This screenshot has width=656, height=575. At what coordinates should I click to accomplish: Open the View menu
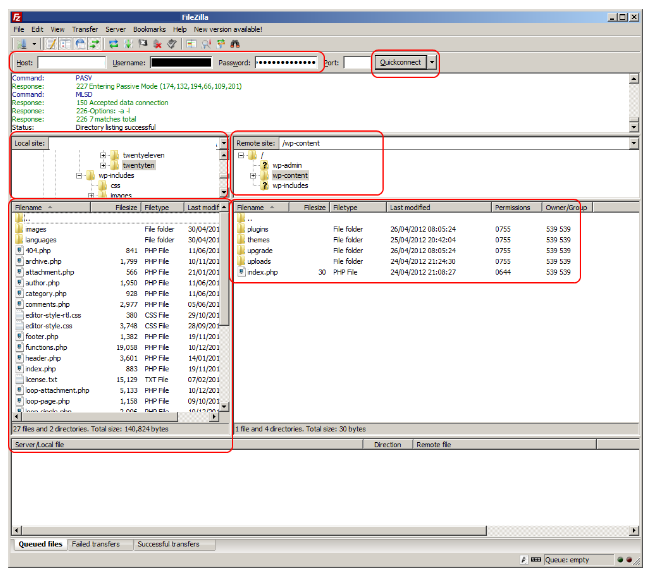point(57,29)
